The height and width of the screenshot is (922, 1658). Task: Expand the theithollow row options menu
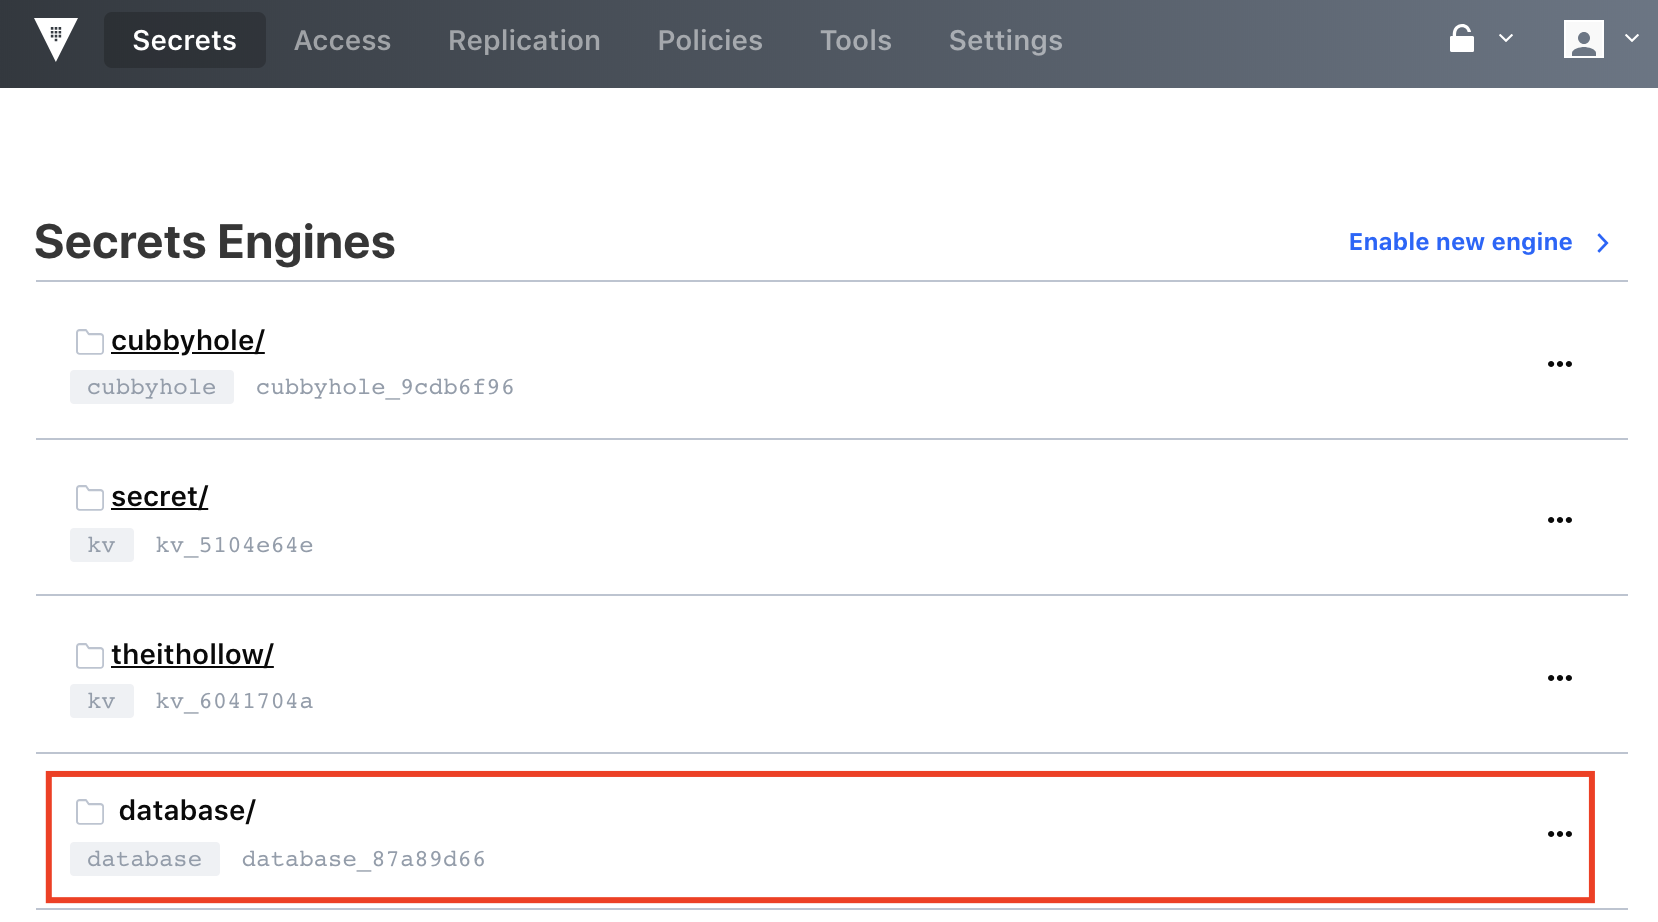point(1559,678)
